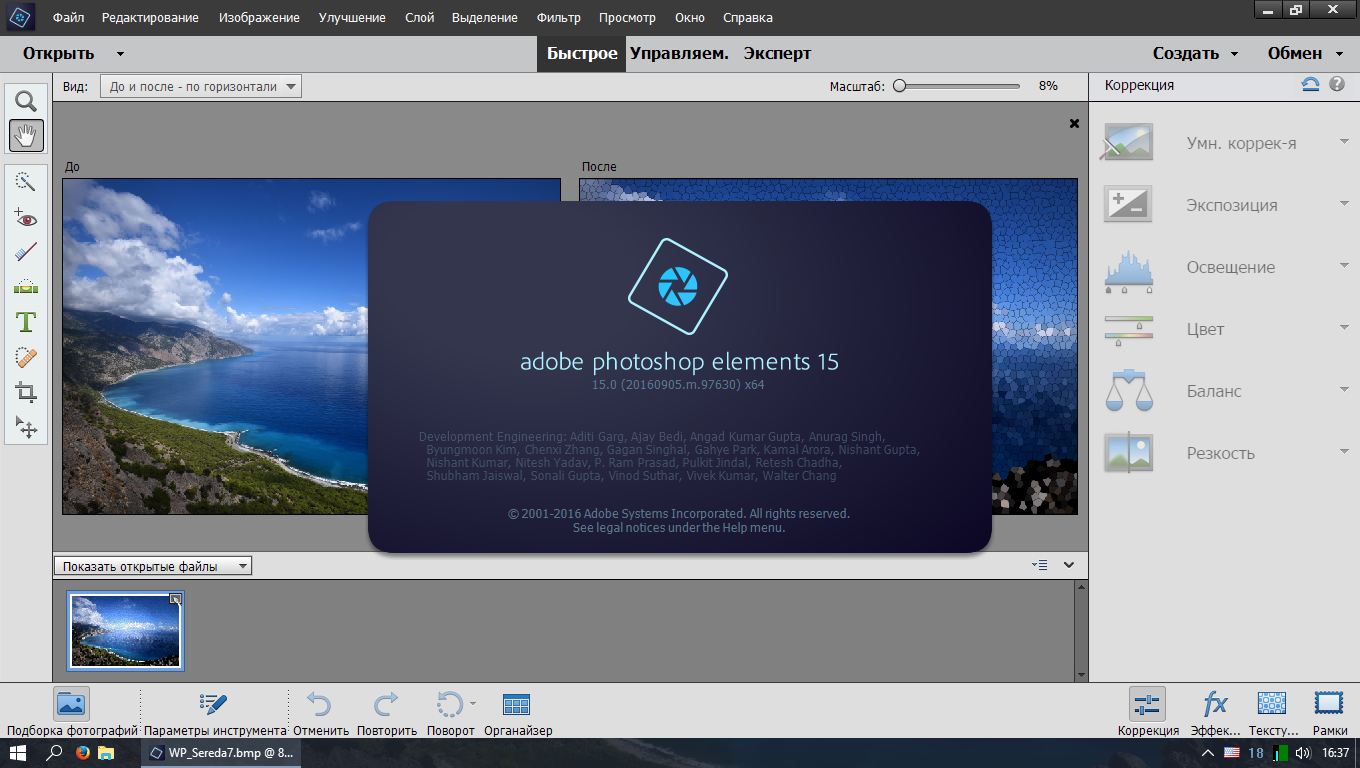
Task: Select the WP_Sereda7 thumbnail in photo bin
Action: pos(126,630)
